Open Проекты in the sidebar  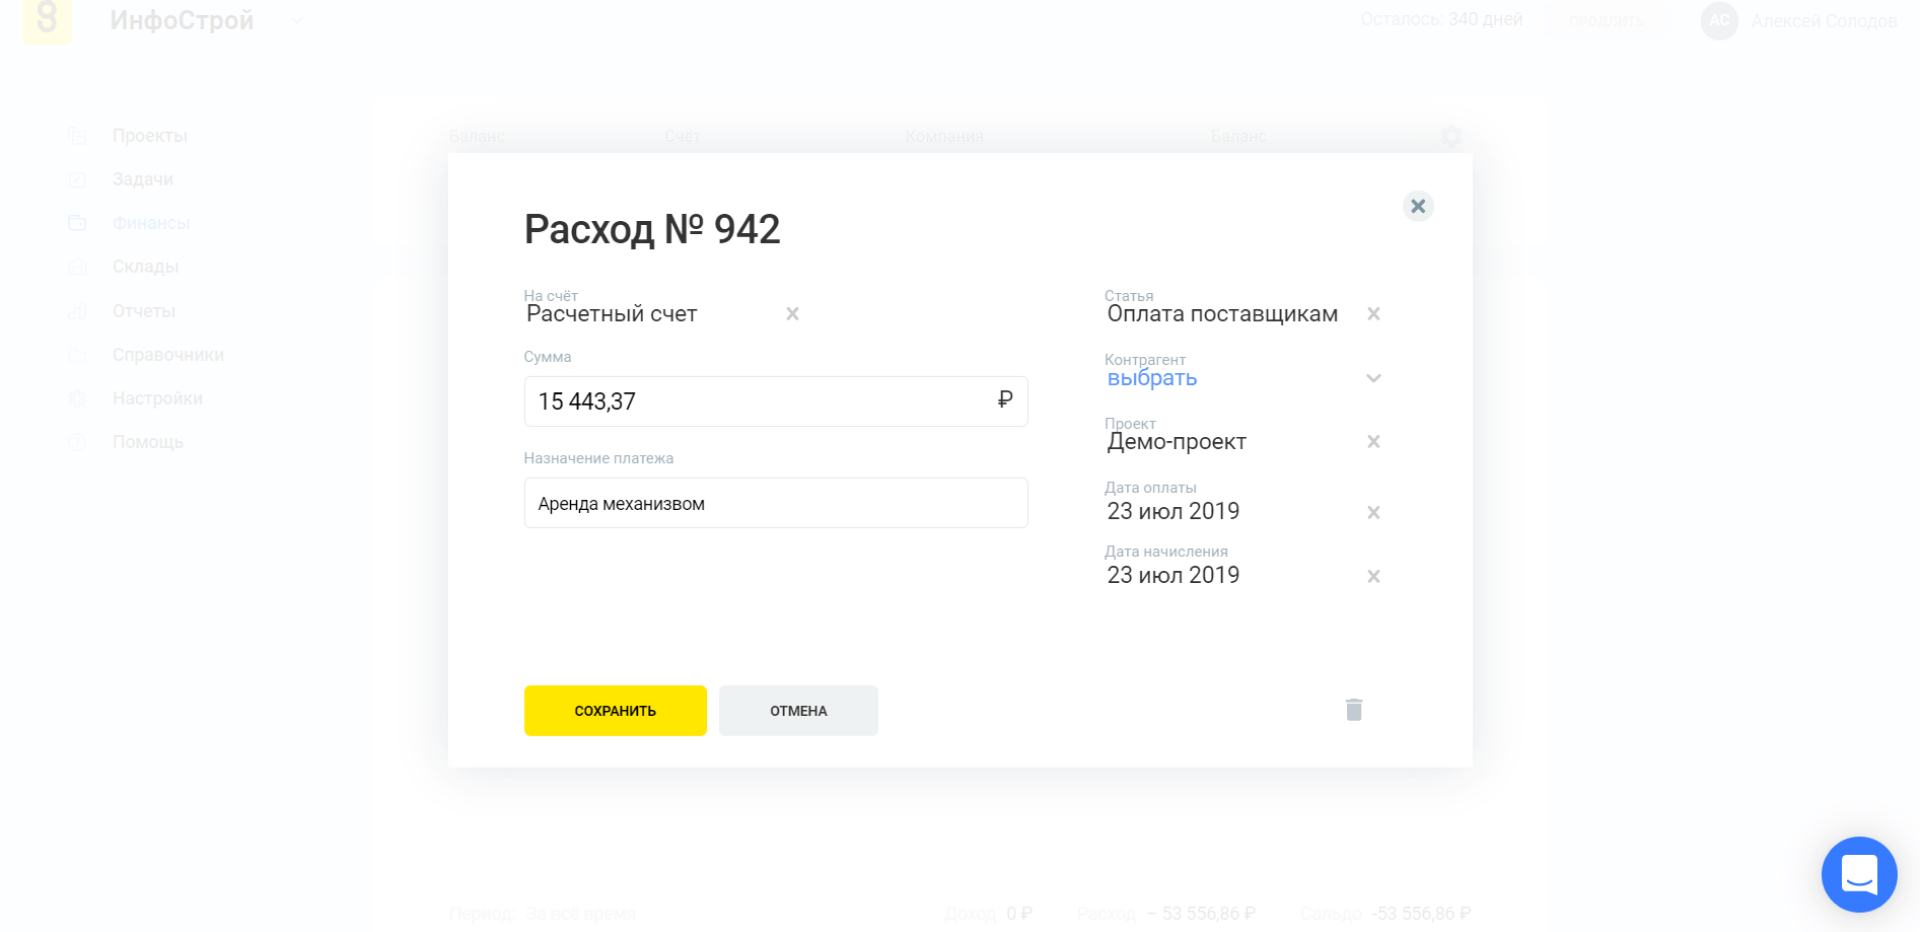pos(150,135)
